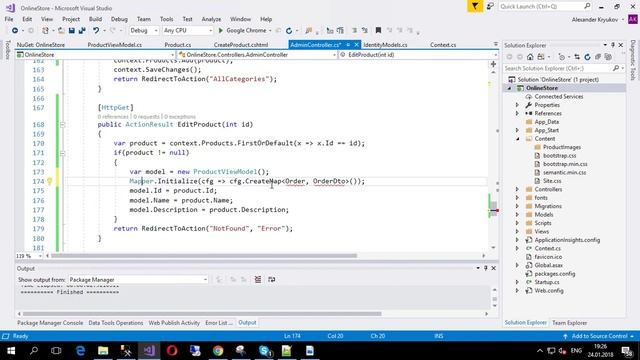Viewport: 640px width, 360px height.
Task: Open the Error List tab
Action: pyautogui.click(x=219, y=323)
